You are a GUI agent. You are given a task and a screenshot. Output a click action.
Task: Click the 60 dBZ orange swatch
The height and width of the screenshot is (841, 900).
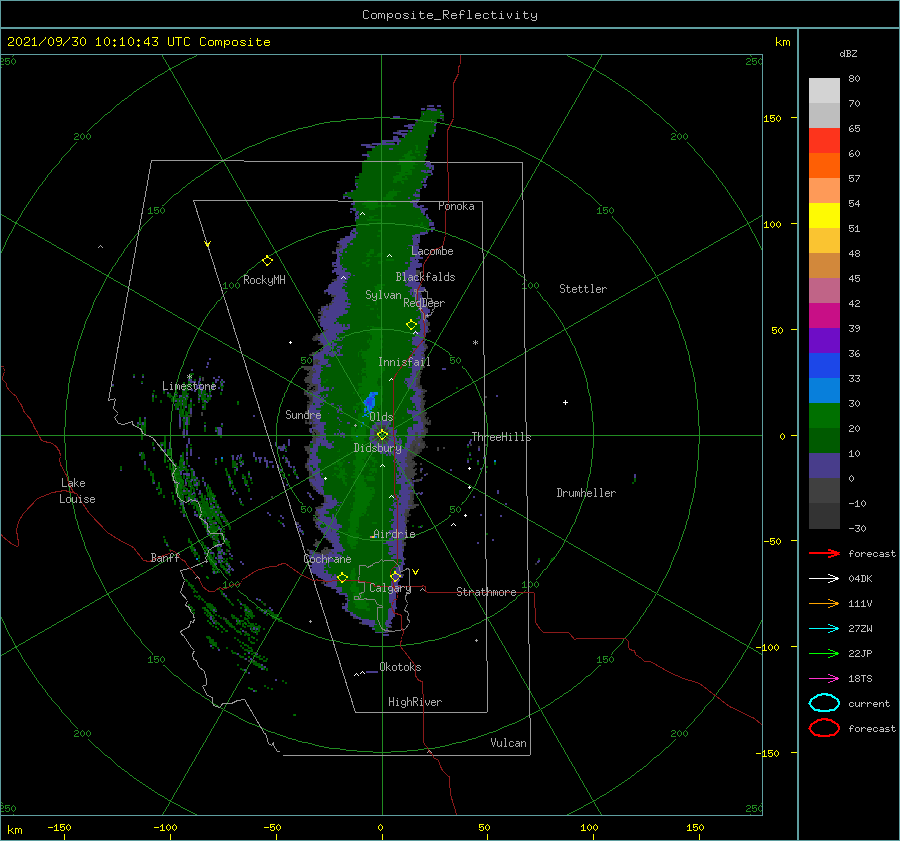click(x=824, y=165)
